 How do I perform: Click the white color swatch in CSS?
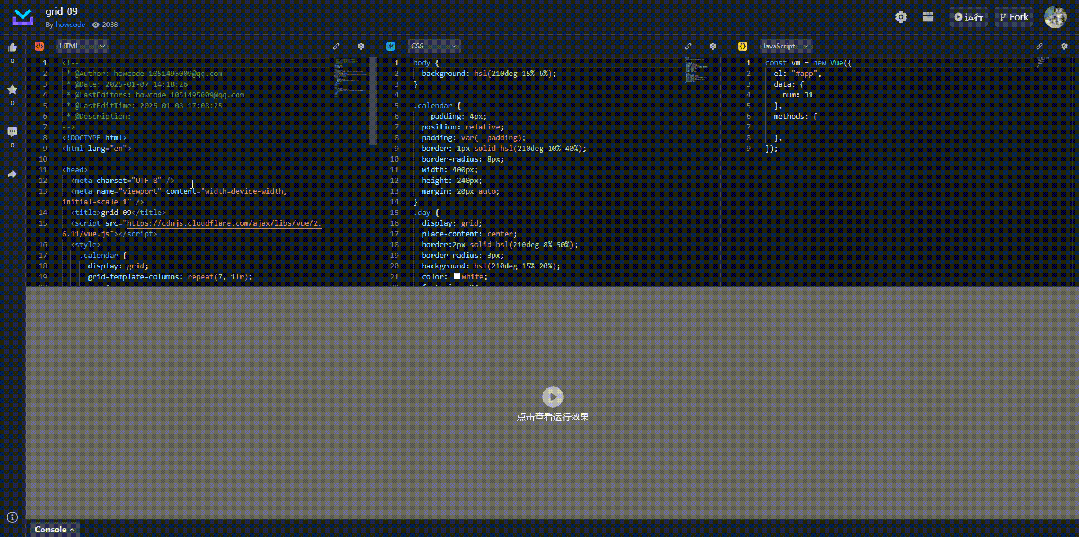coord(456,276)
